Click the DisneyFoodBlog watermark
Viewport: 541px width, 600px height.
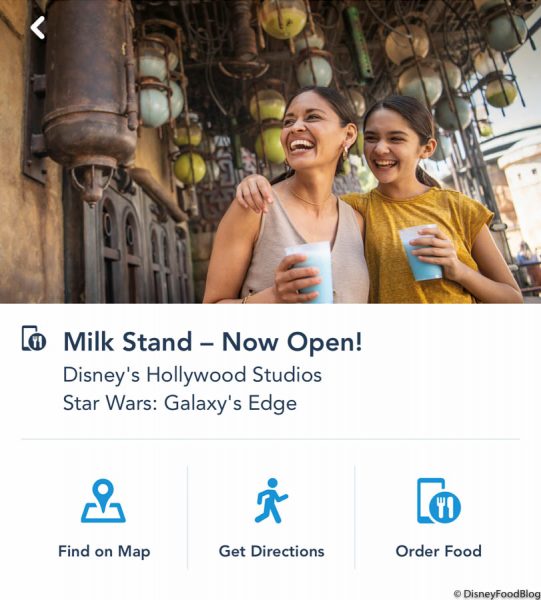496,593
